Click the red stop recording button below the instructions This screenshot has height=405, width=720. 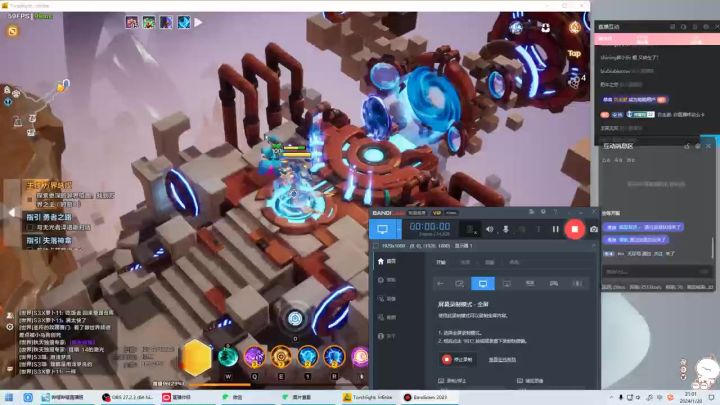coord(456,359)
